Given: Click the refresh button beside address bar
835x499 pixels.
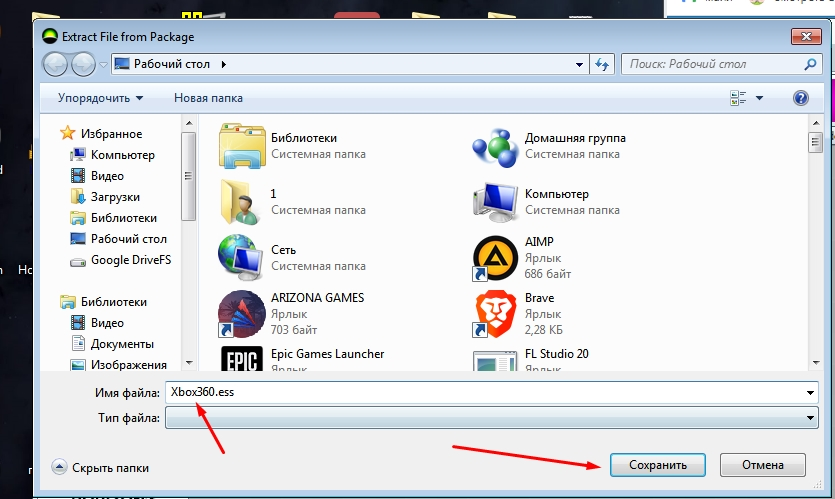Looking at the screenshot, I should tap(602, 64).
